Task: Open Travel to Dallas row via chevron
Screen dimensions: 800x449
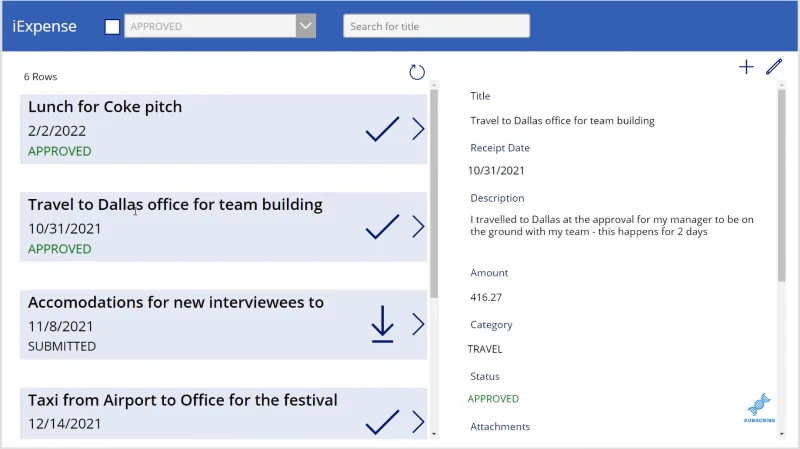Action: point(418,227)
